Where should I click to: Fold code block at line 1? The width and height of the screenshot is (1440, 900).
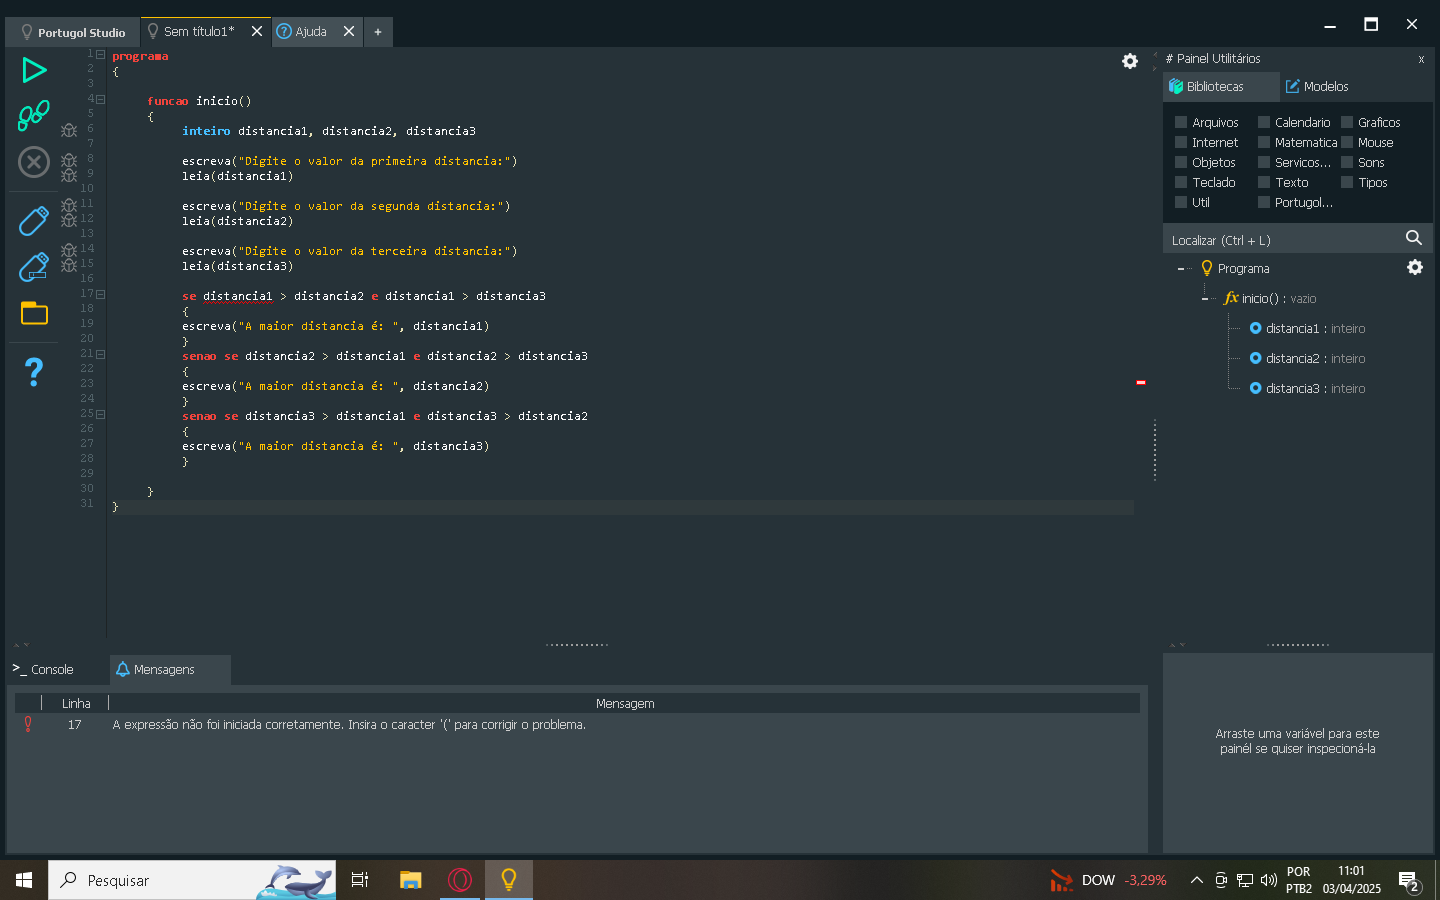point(100,54)
